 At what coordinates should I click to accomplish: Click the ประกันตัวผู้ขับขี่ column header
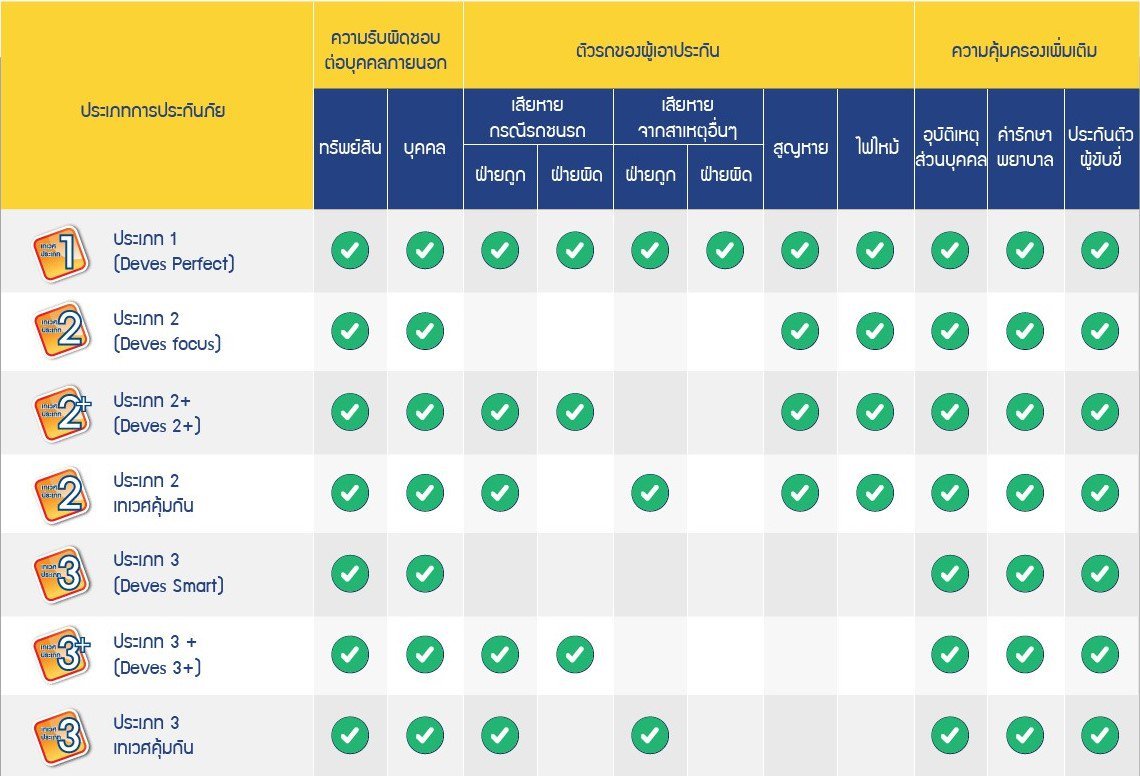pyautogui.click(x=1101, y=149)
